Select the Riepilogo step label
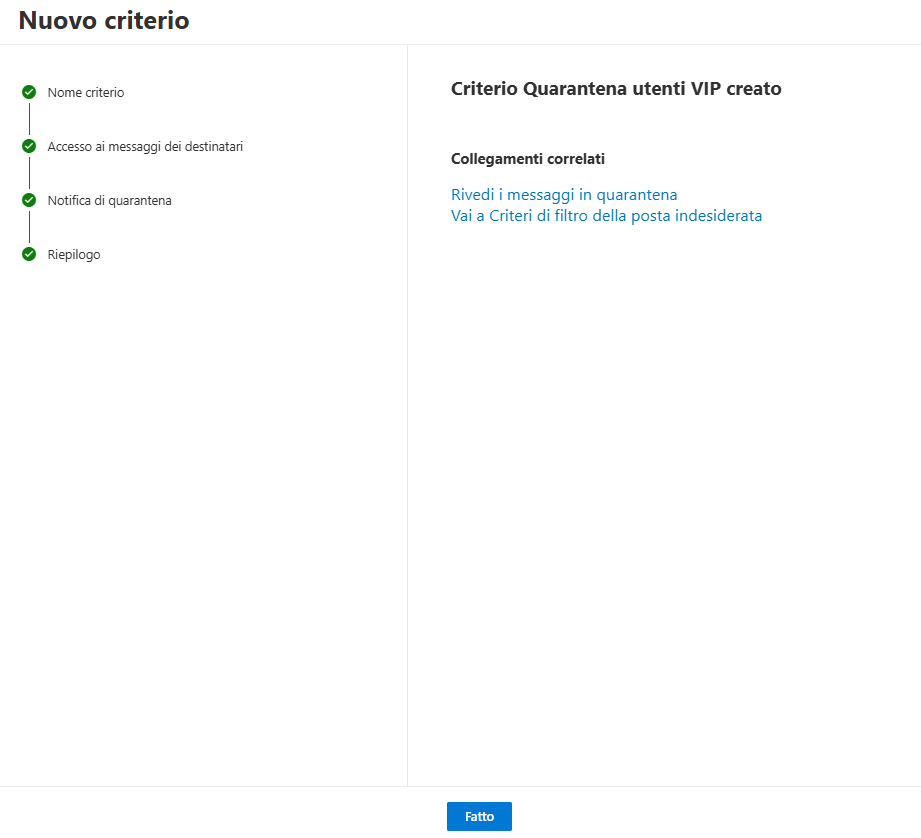The height and width of the screenshot is (838, 921). pos(74,255)
